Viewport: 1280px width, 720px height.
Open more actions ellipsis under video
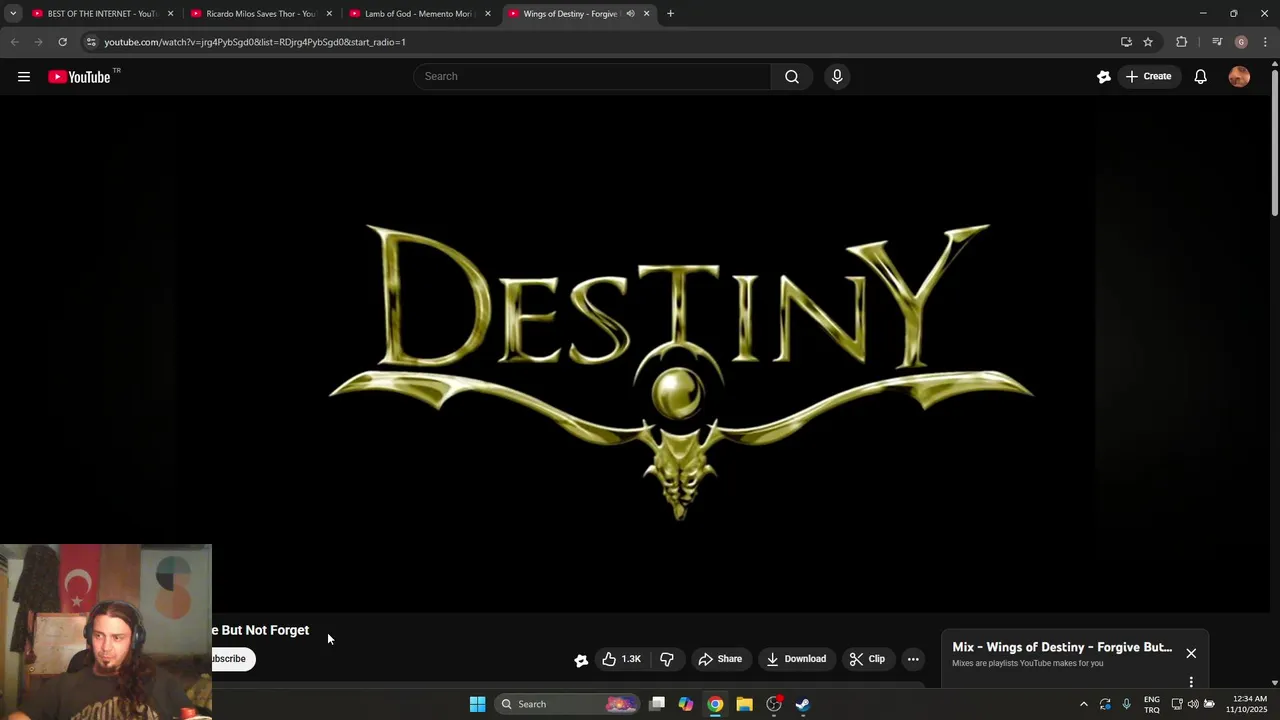click(913, 659)
